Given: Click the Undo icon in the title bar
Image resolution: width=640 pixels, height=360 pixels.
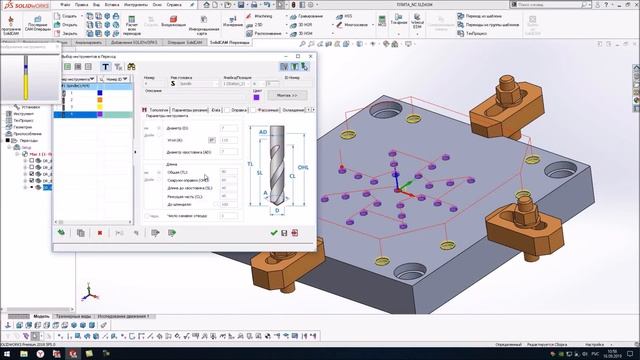Looking at the screenshot, I should (267, 5).
